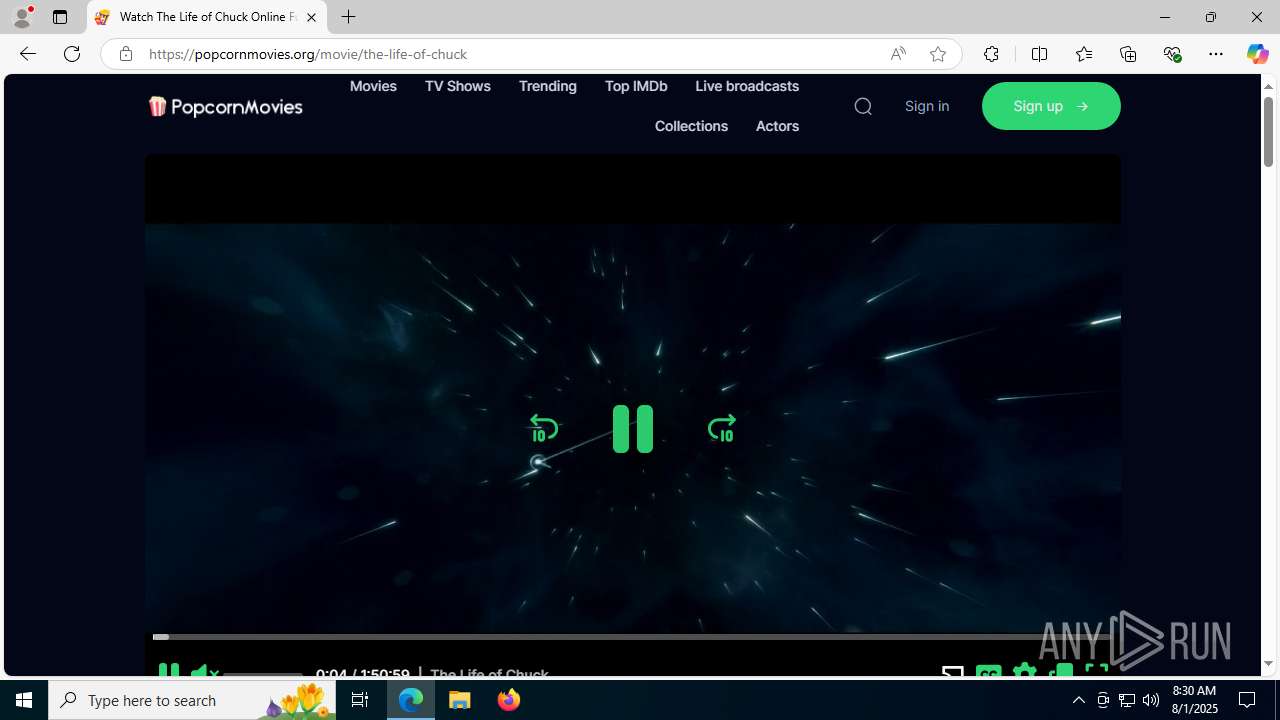Open the Movies menu item
Image resolution: width=1280 pixels, height=720 pixels.
(373, 86)
